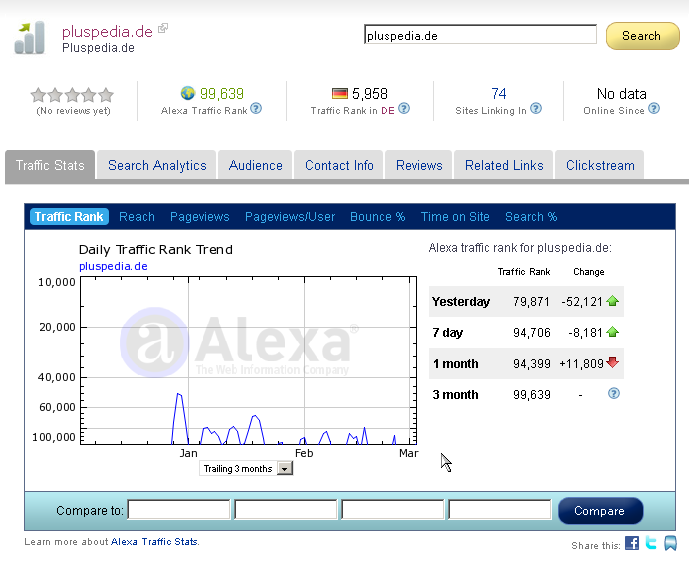Viewport: 689px width, 562px height.
Task: Click the change value +11,809
Action: click(x=581, y=363)
